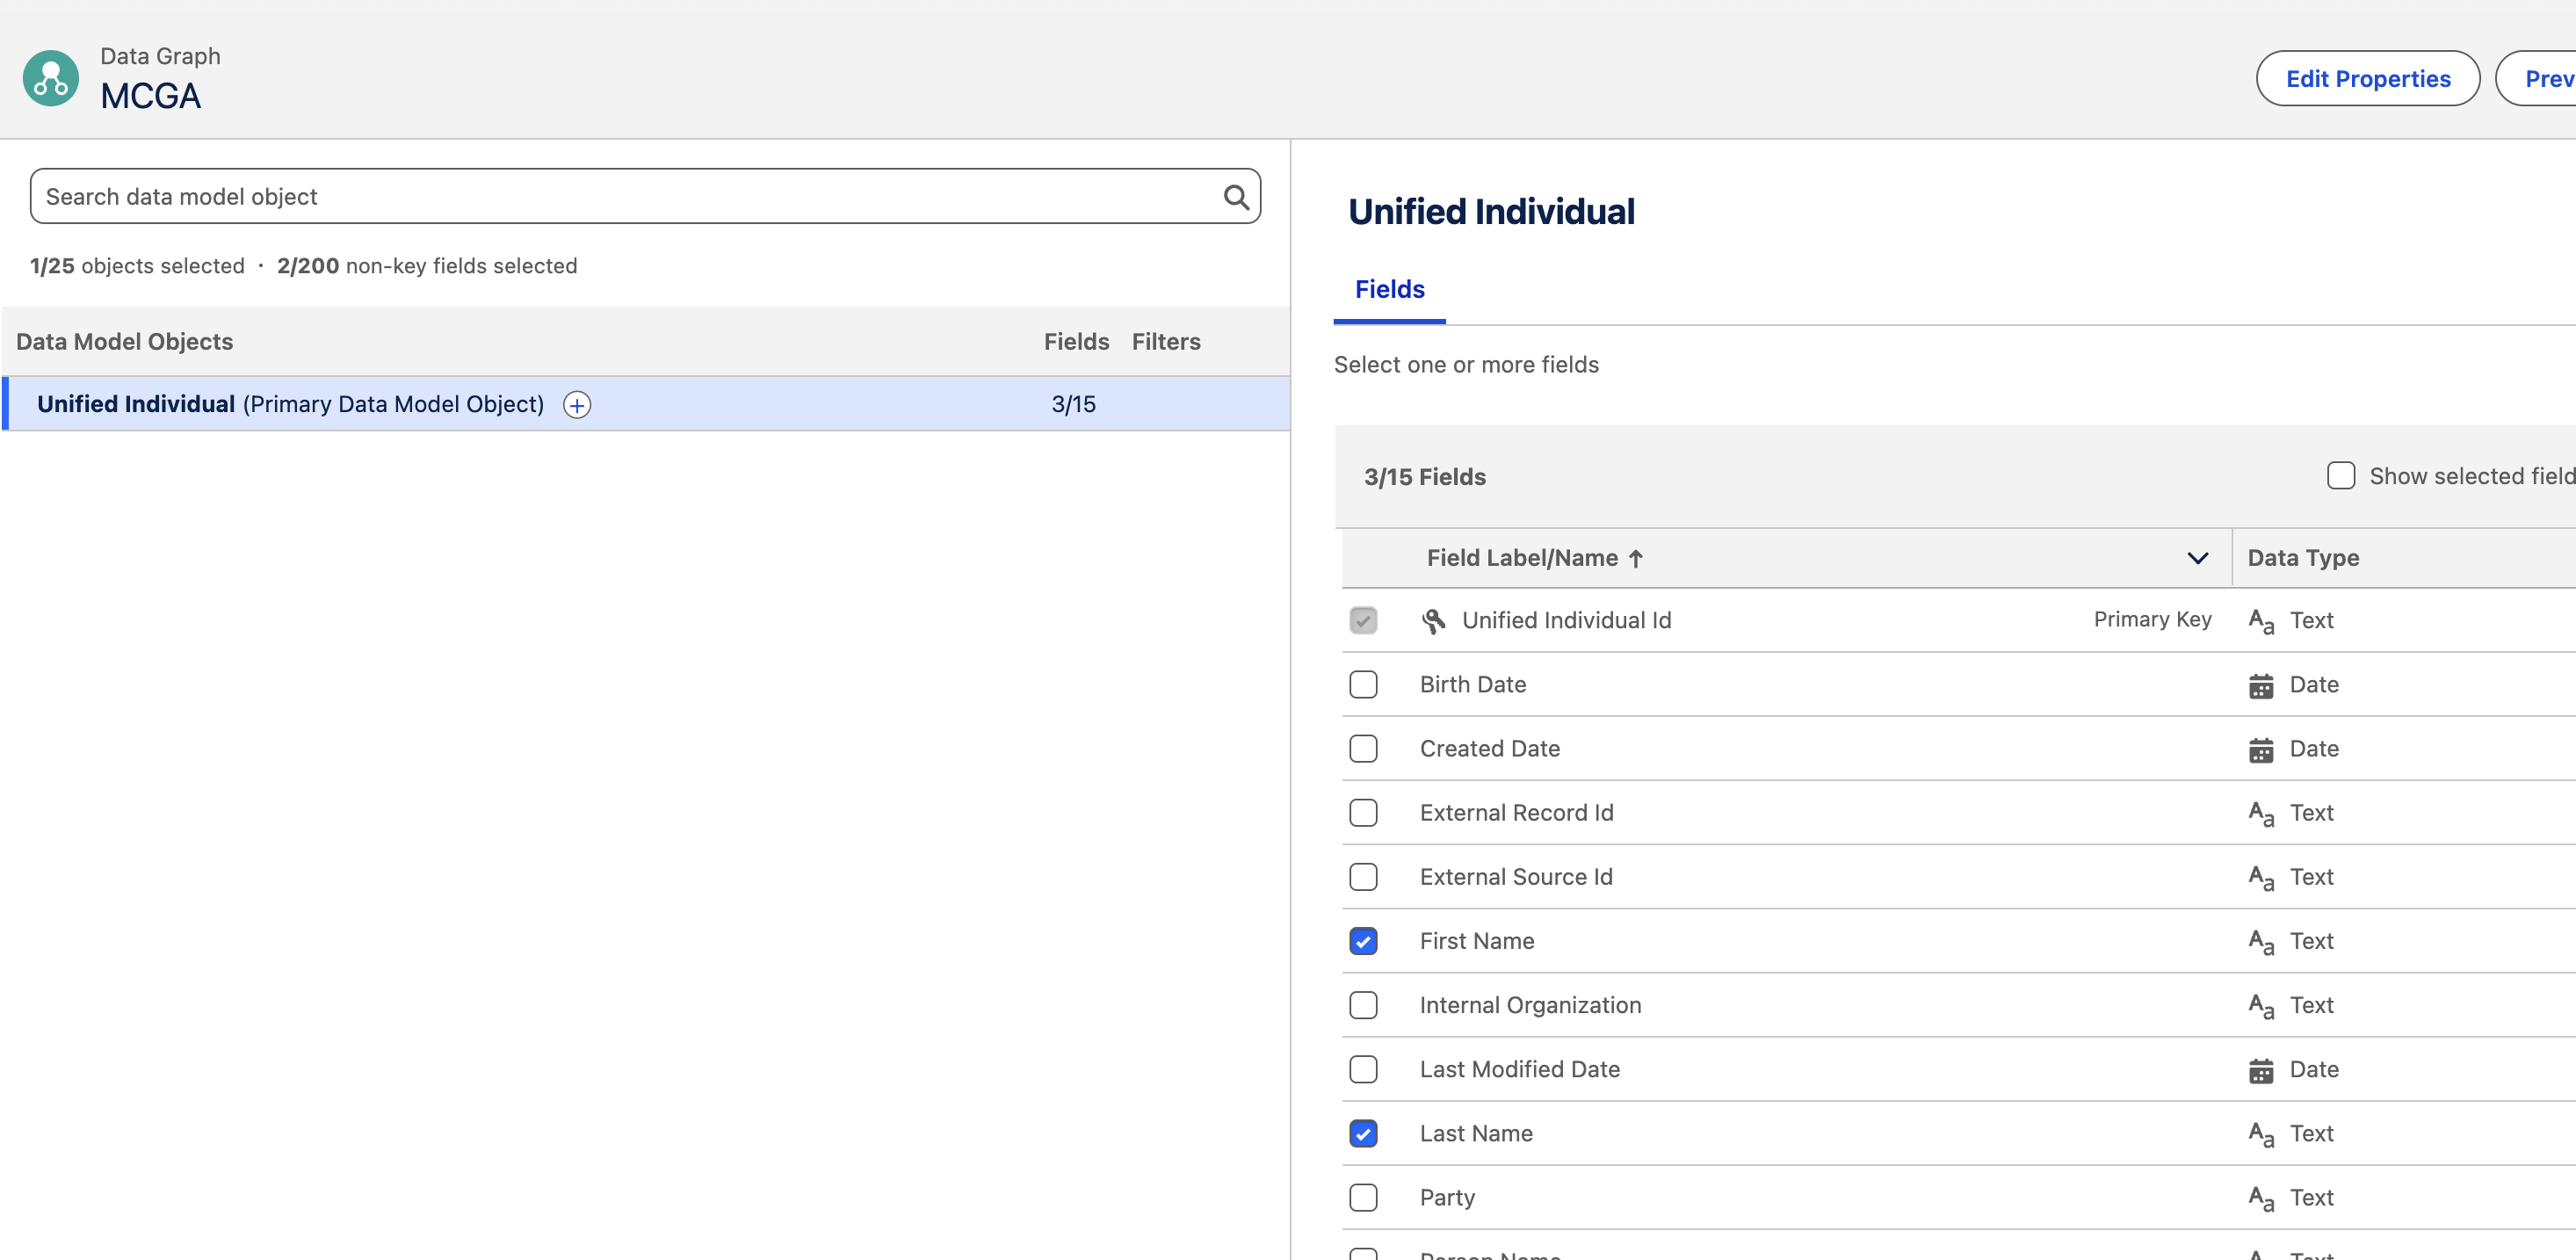
Task: Check the Birth Date field checkbox
Action: [x=1363, y=685]
